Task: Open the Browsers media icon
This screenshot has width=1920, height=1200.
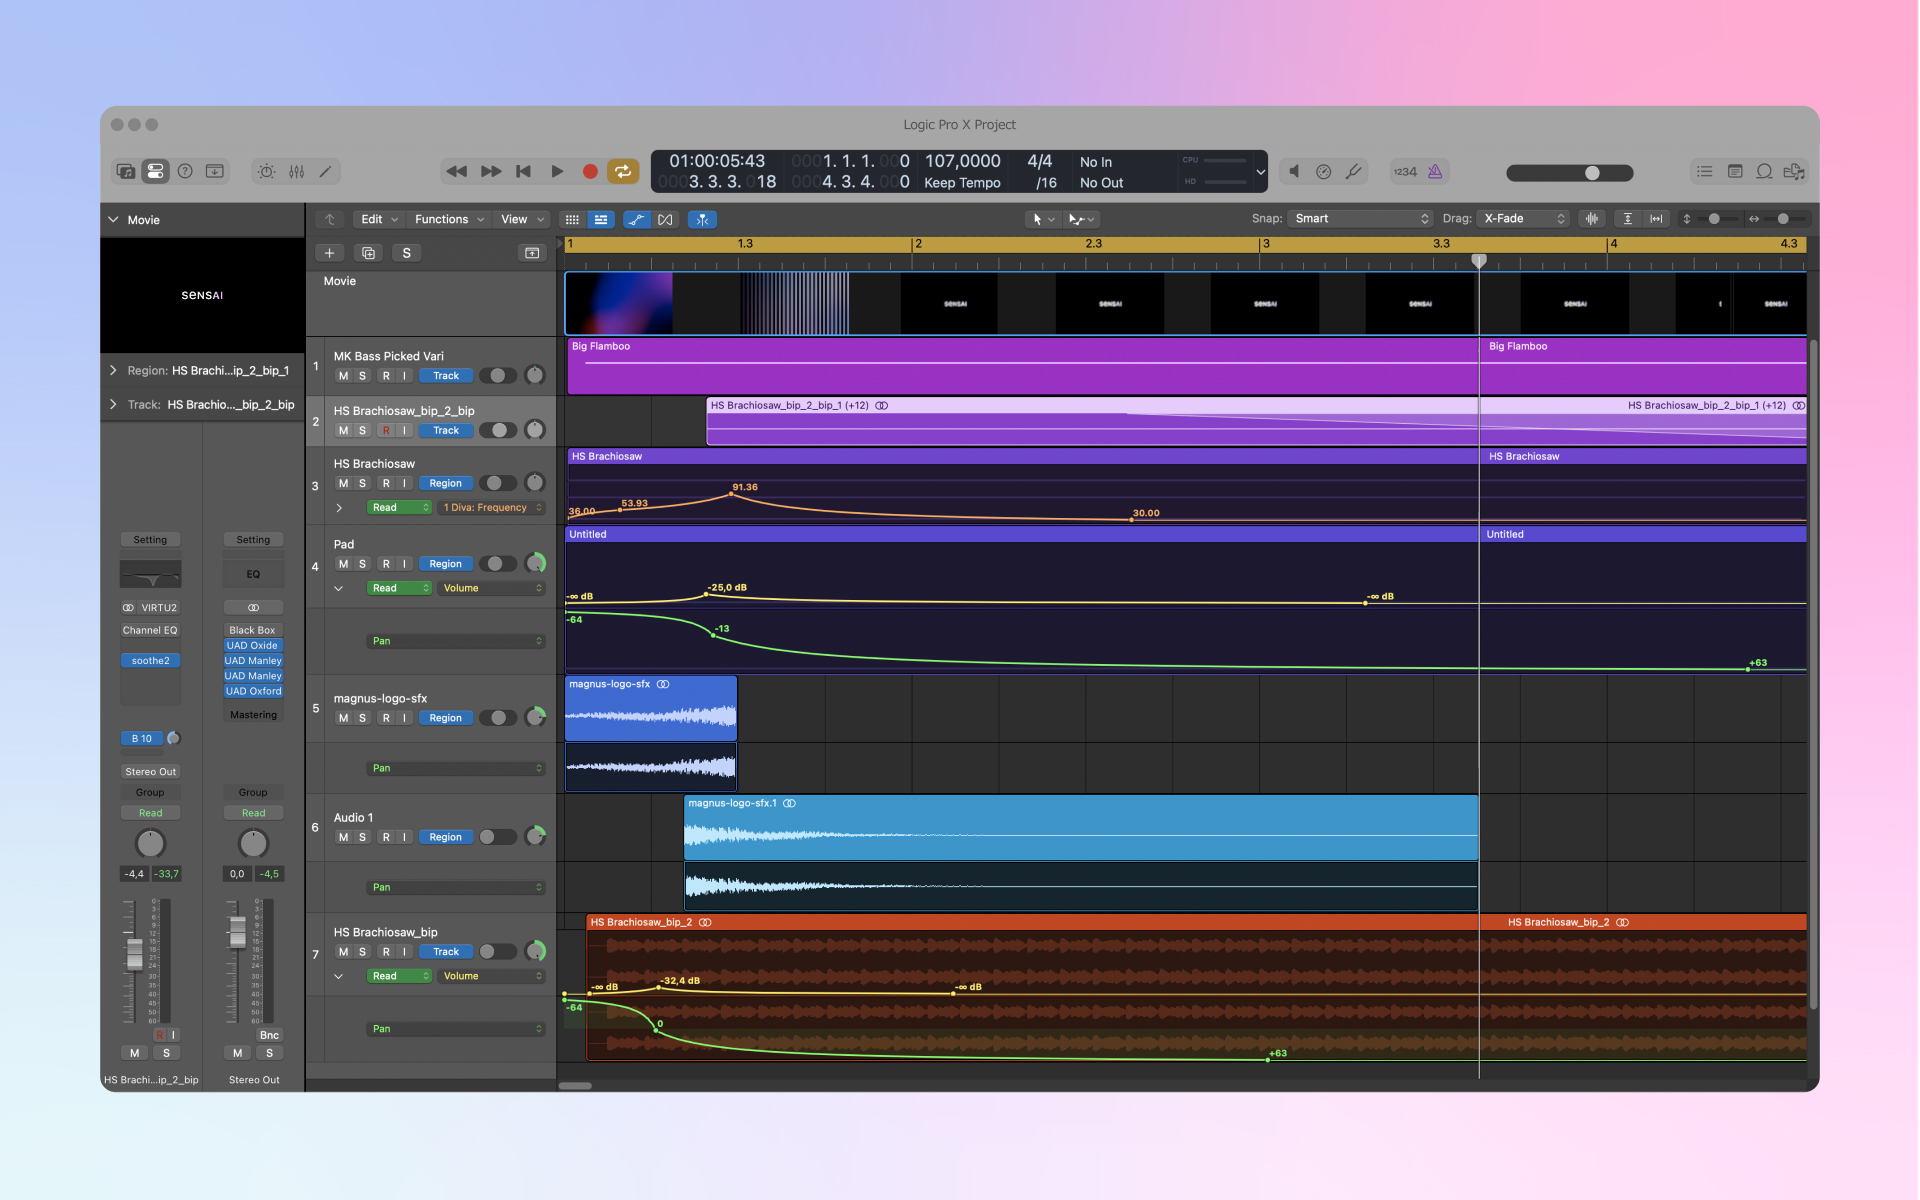Action: pyautogui.click(x=1794, y=172)
